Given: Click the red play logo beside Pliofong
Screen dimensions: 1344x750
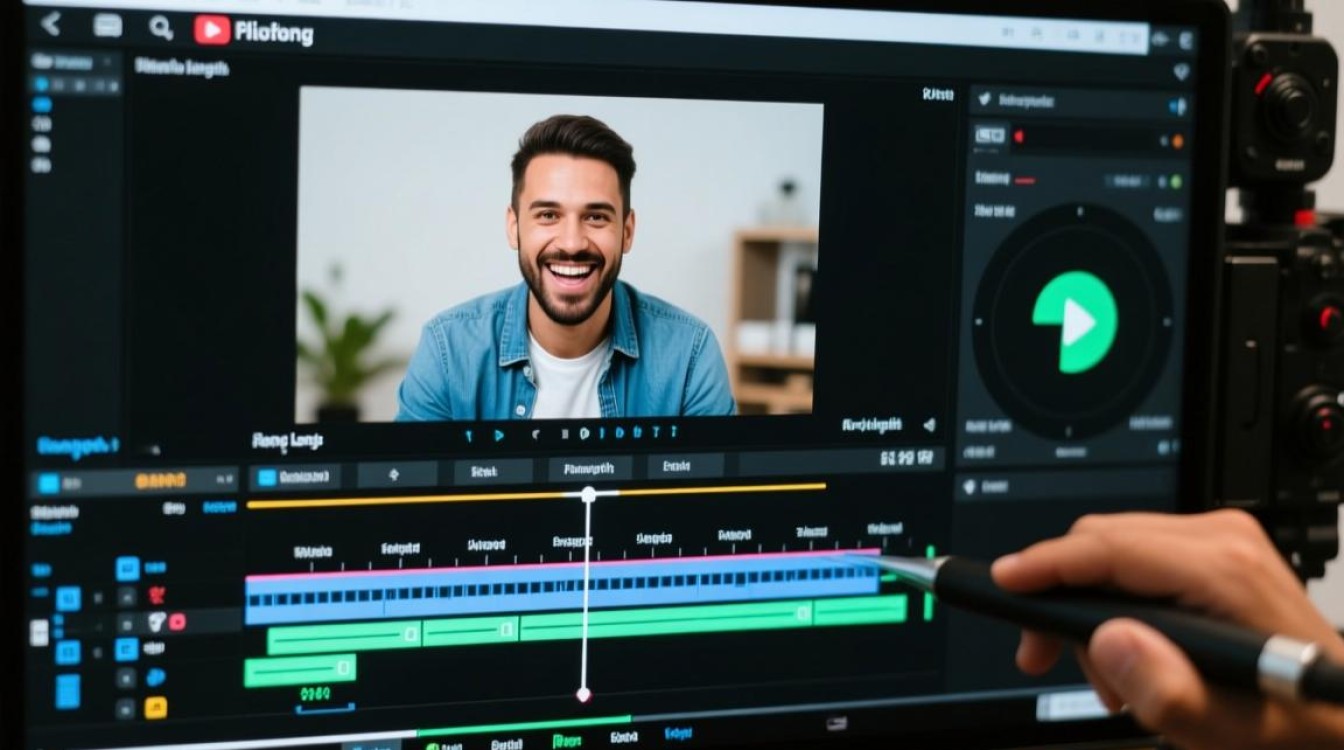Looking at the screenshot, I should [x=212, y=30].
